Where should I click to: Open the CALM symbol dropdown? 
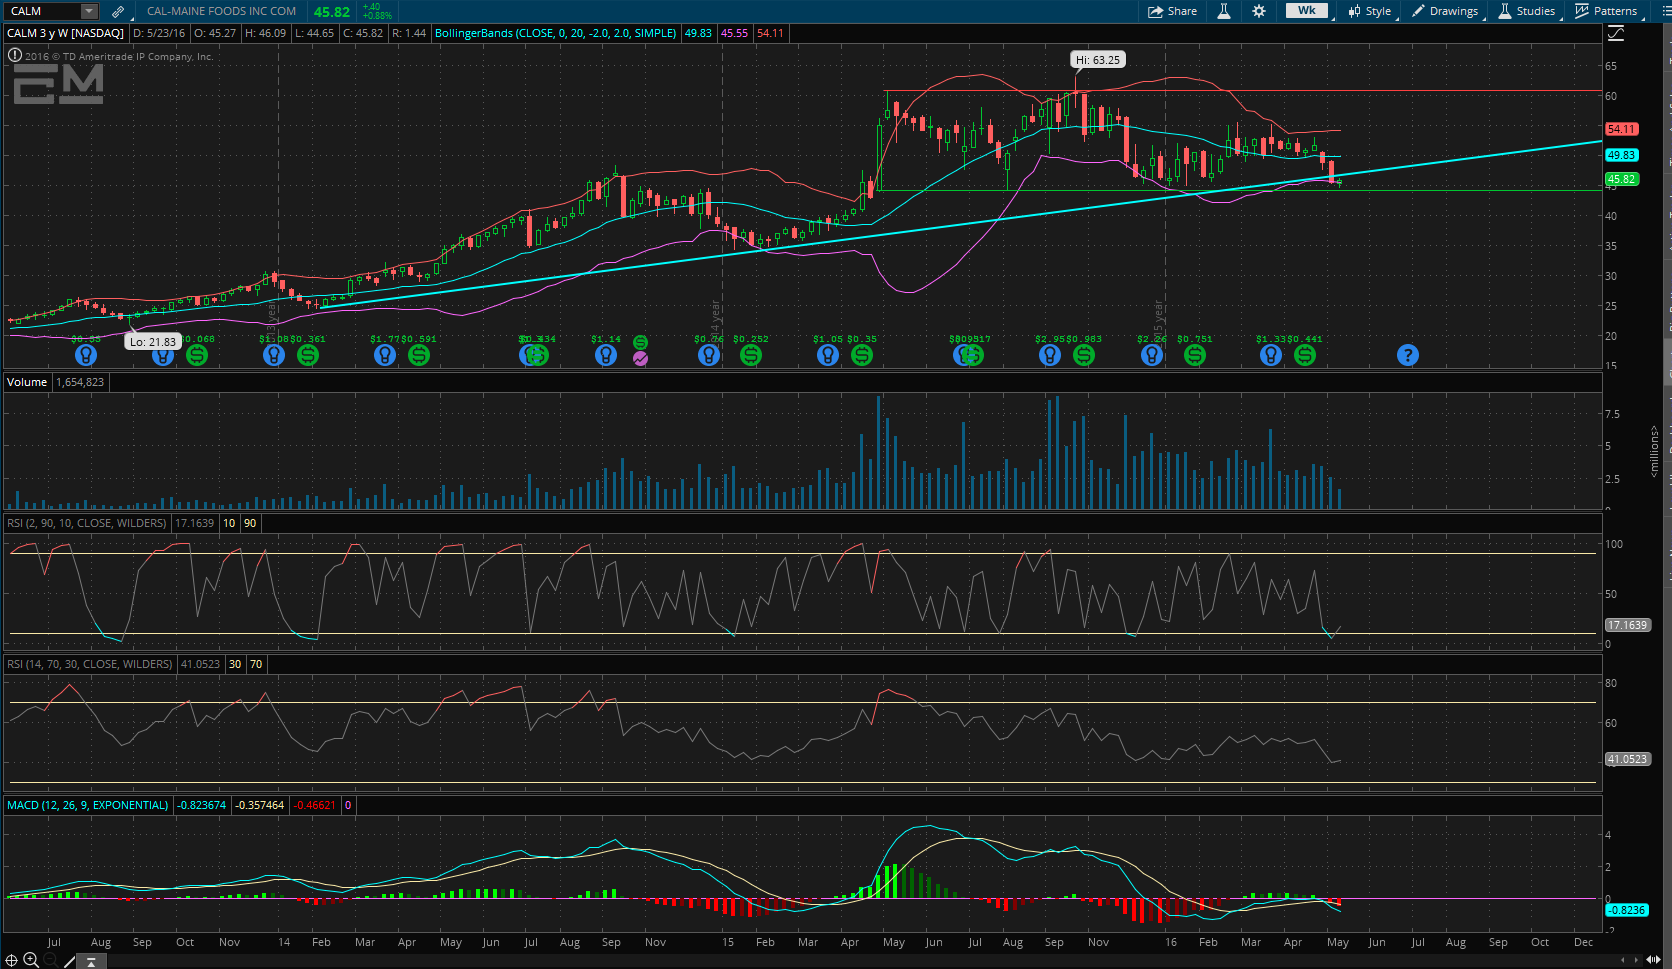pyautogui.click(x=89, y=11)
